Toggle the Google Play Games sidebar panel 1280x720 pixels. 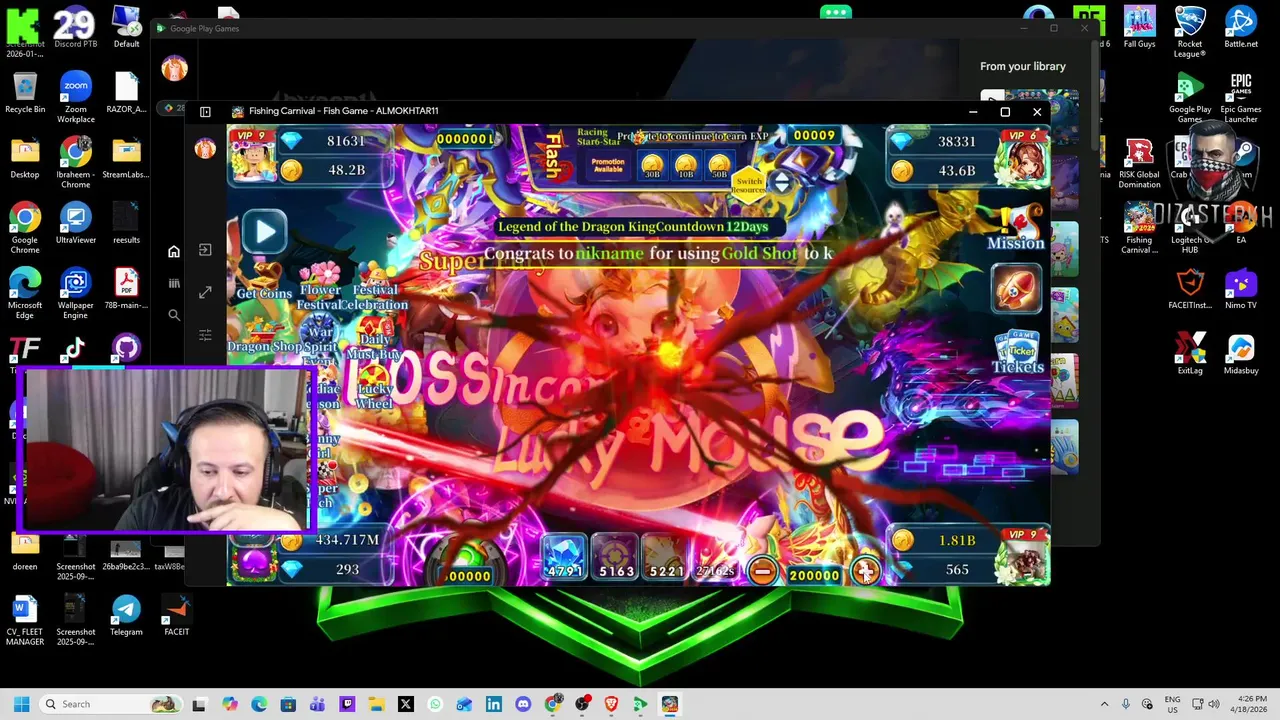[205, 112]
